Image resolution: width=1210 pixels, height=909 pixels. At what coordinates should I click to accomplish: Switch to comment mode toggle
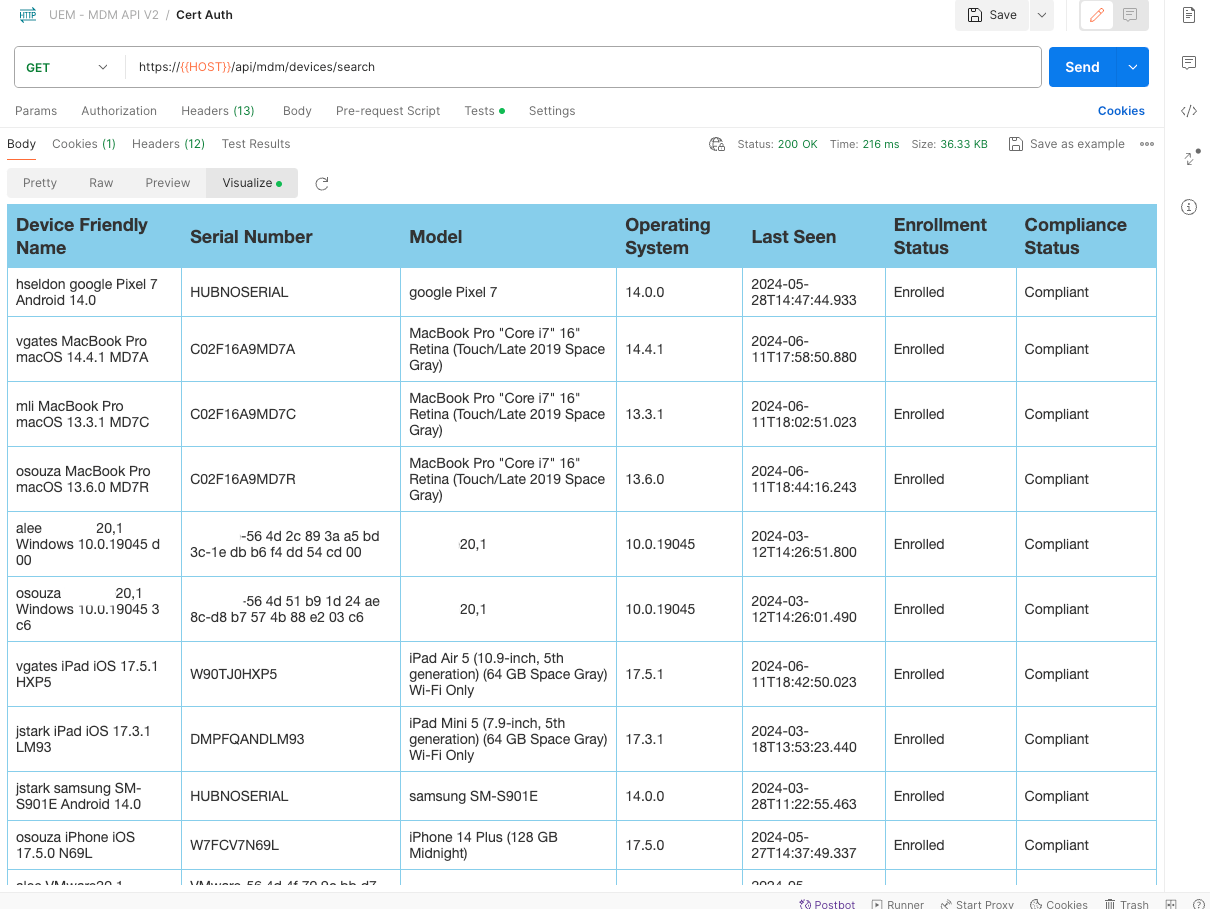[x=1130, y=15]
